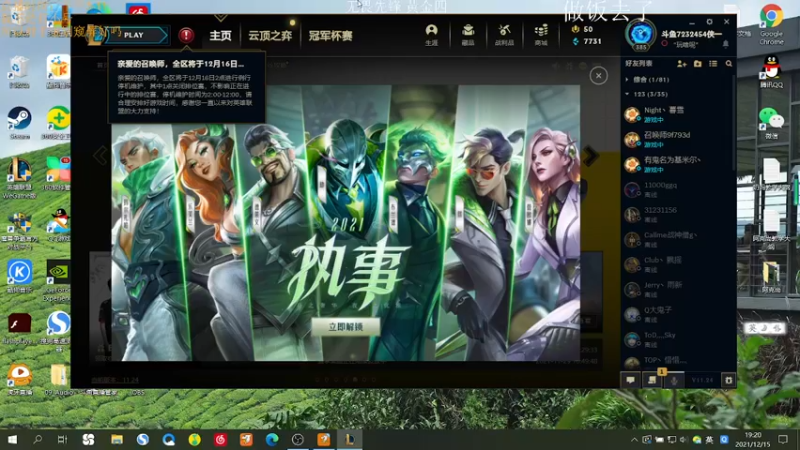The width and height of the screenshot is (800, 450).
Task: Click the currency balance 7731
Action: coord(587,41)
